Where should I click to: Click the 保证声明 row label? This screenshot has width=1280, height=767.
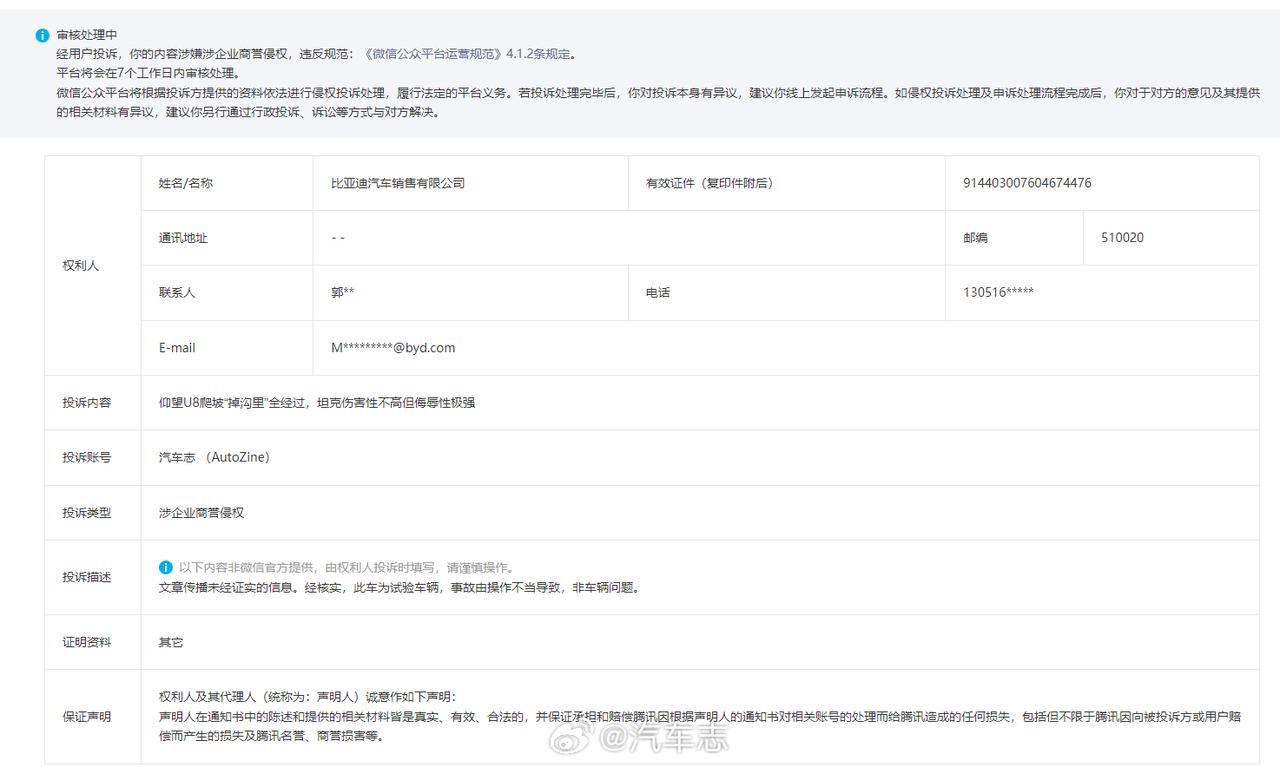87,717
